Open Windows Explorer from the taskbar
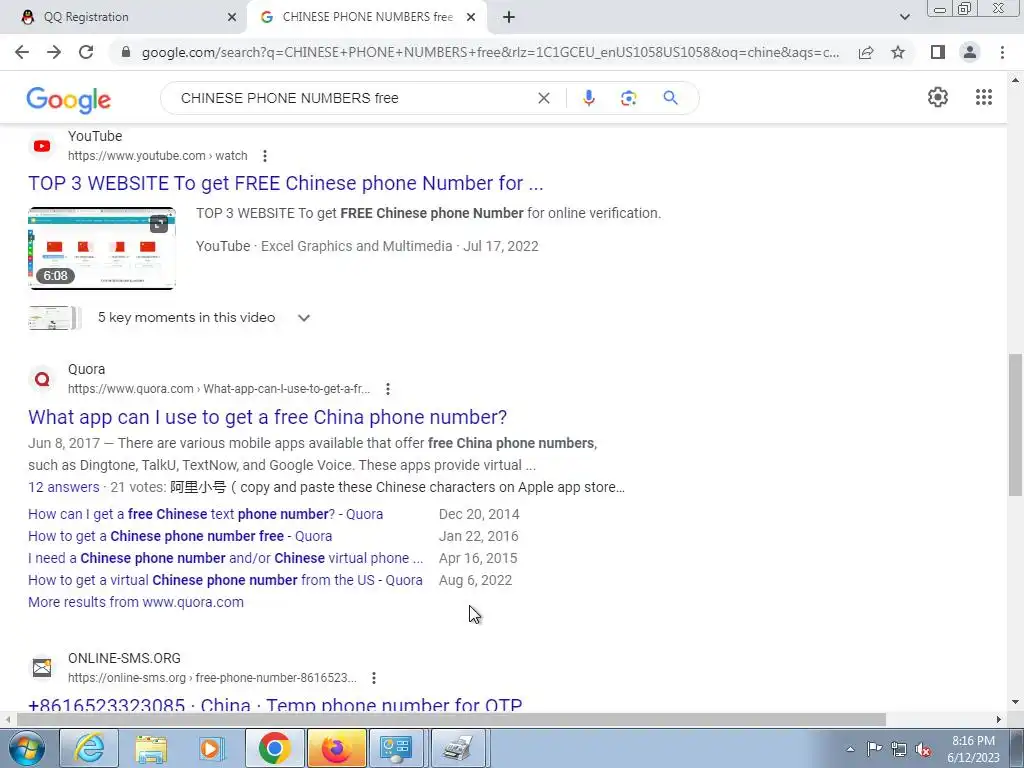This screenshot has height=768, width=1024. (x=150, y=748)
